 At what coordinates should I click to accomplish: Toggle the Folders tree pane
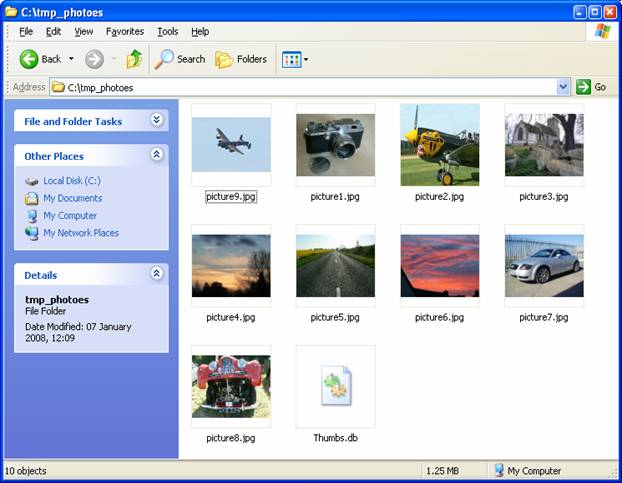tap(241, 59)
